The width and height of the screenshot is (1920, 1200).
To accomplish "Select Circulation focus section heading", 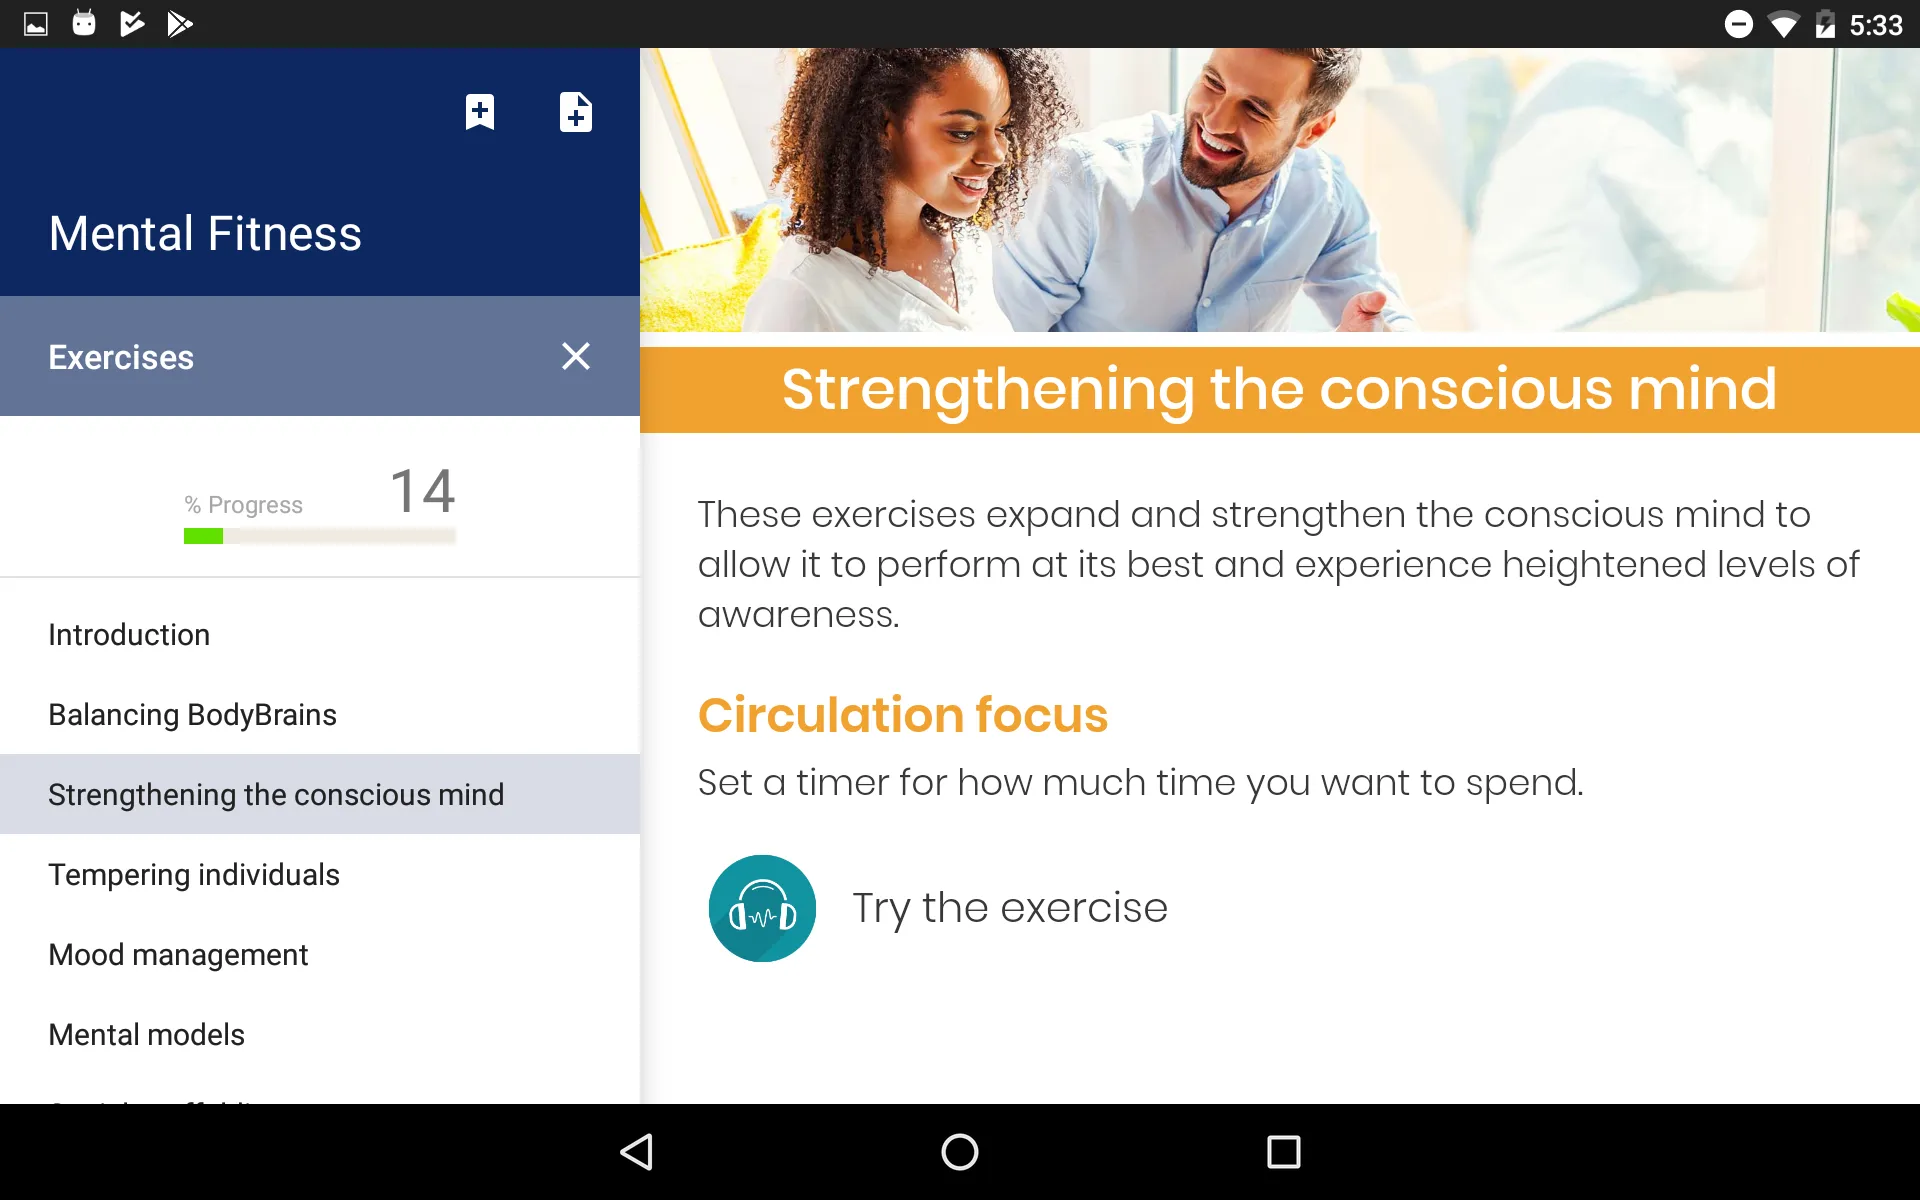I will [x=904, y=715].
